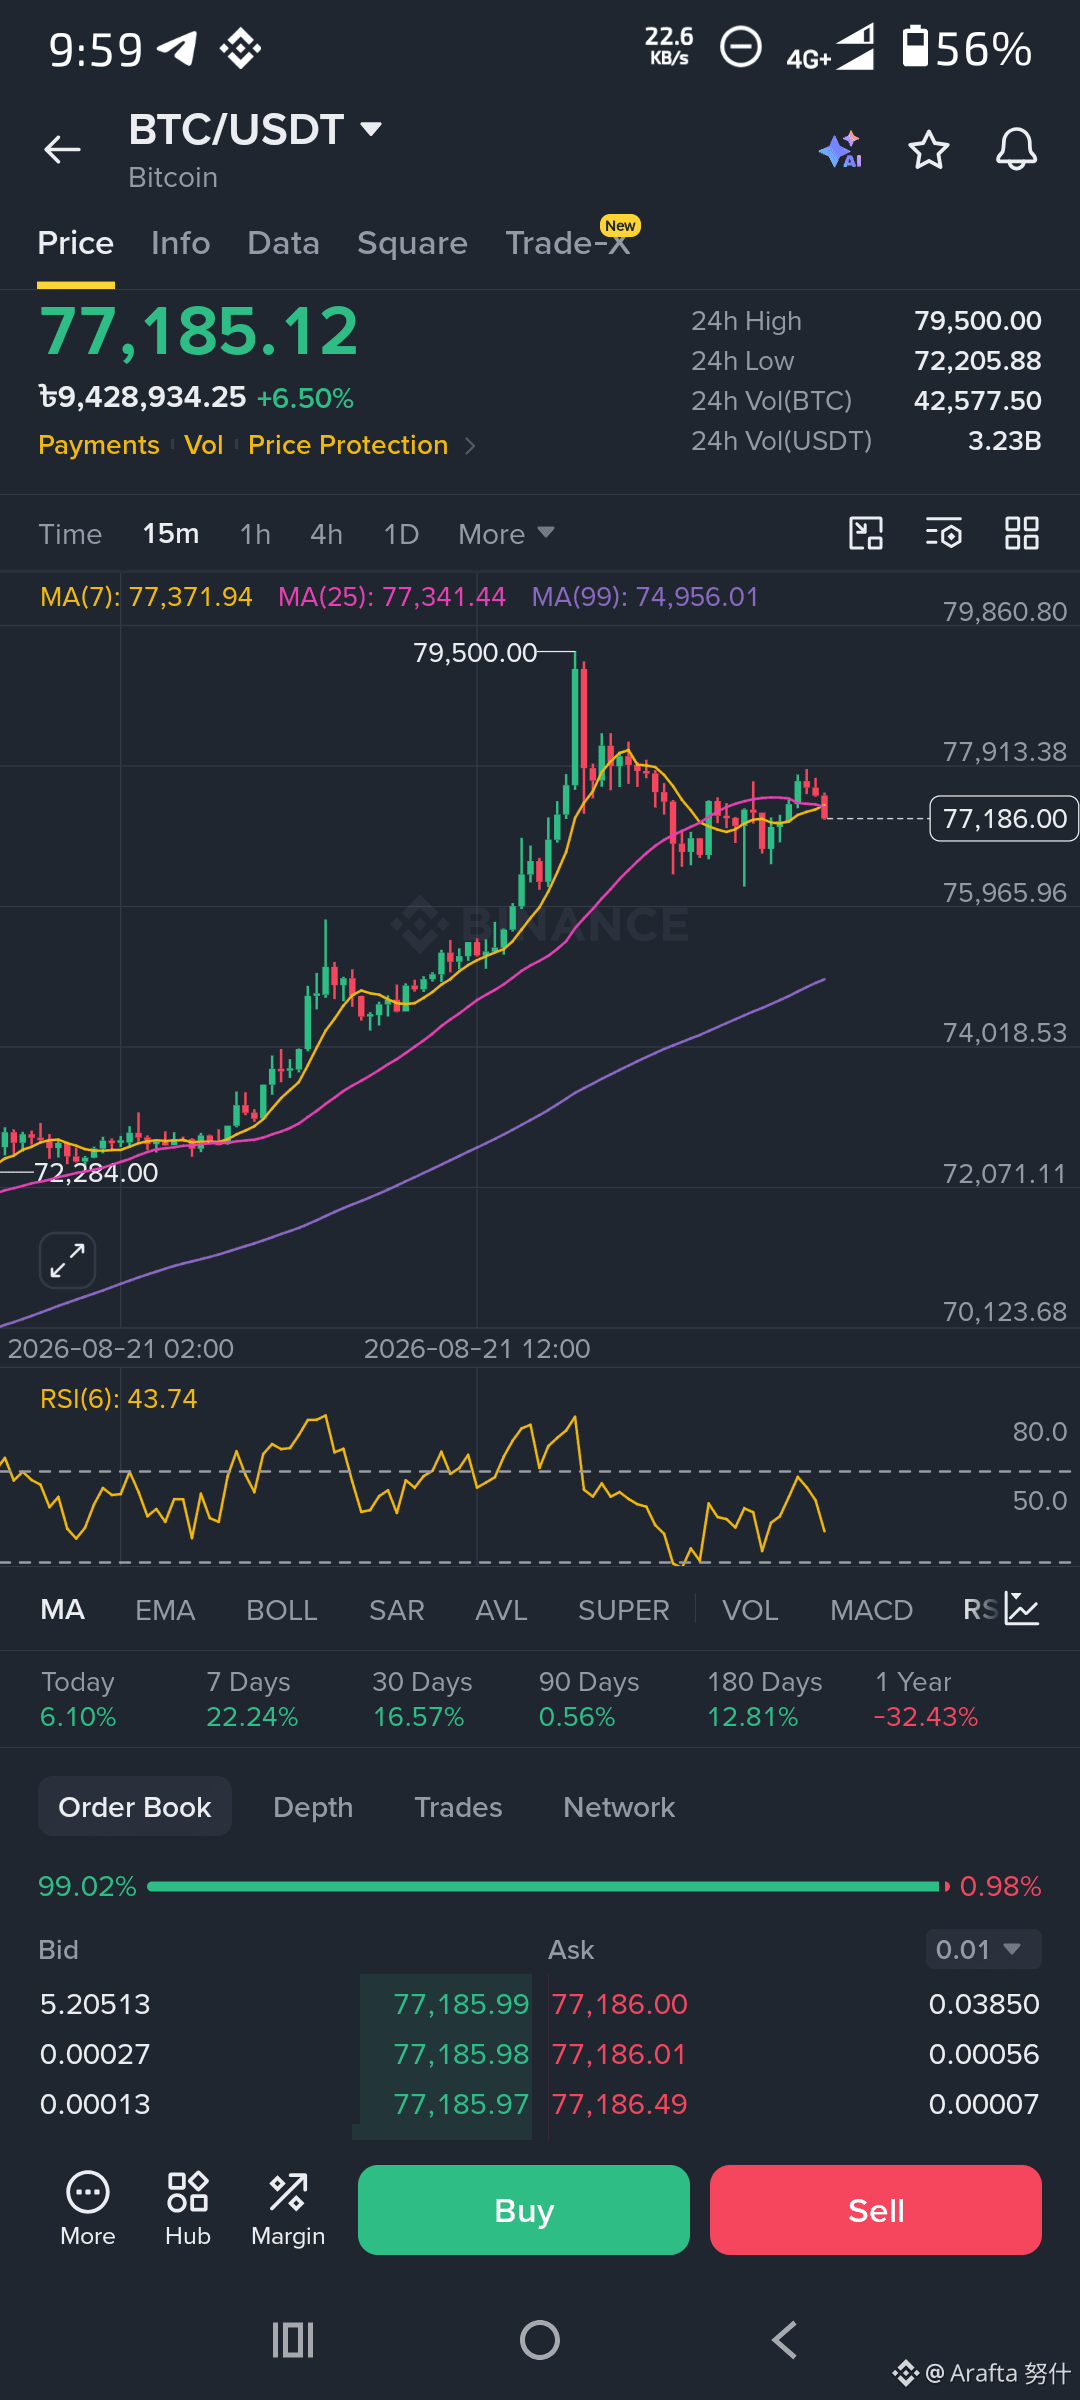Toggle the MACD sub-indicator
The height and width of the screenshot is (2400, 1080).
pyautogui.click(x=872, y=1610)
